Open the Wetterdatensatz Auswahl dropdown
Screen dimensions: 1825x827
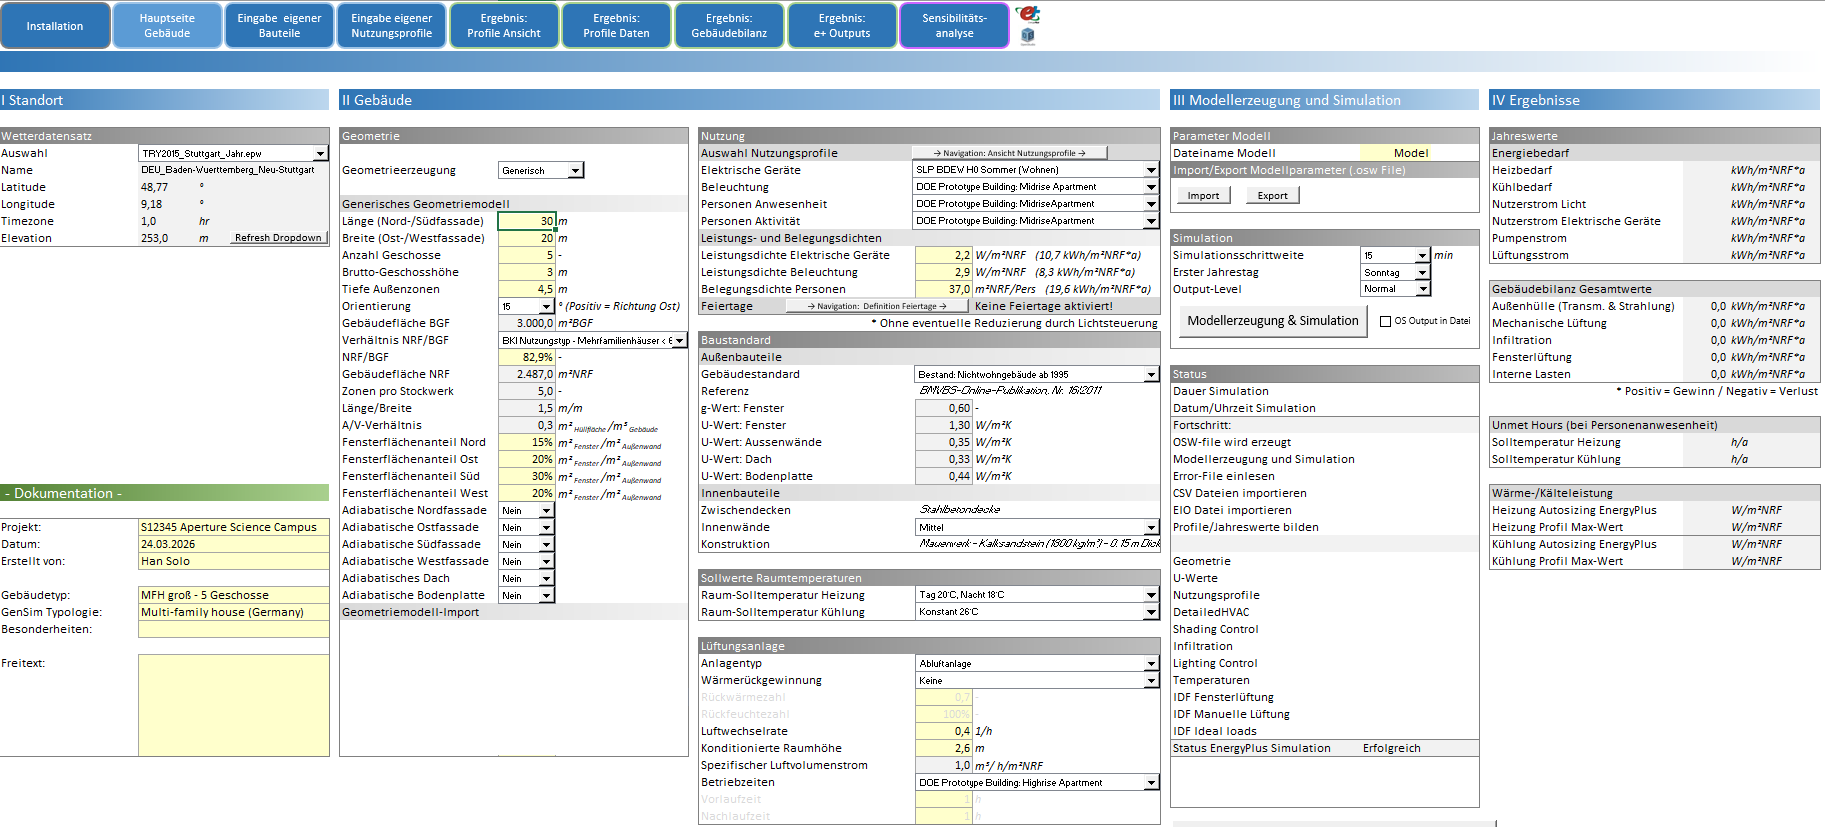pyautogui.click(x=320, y=153)
